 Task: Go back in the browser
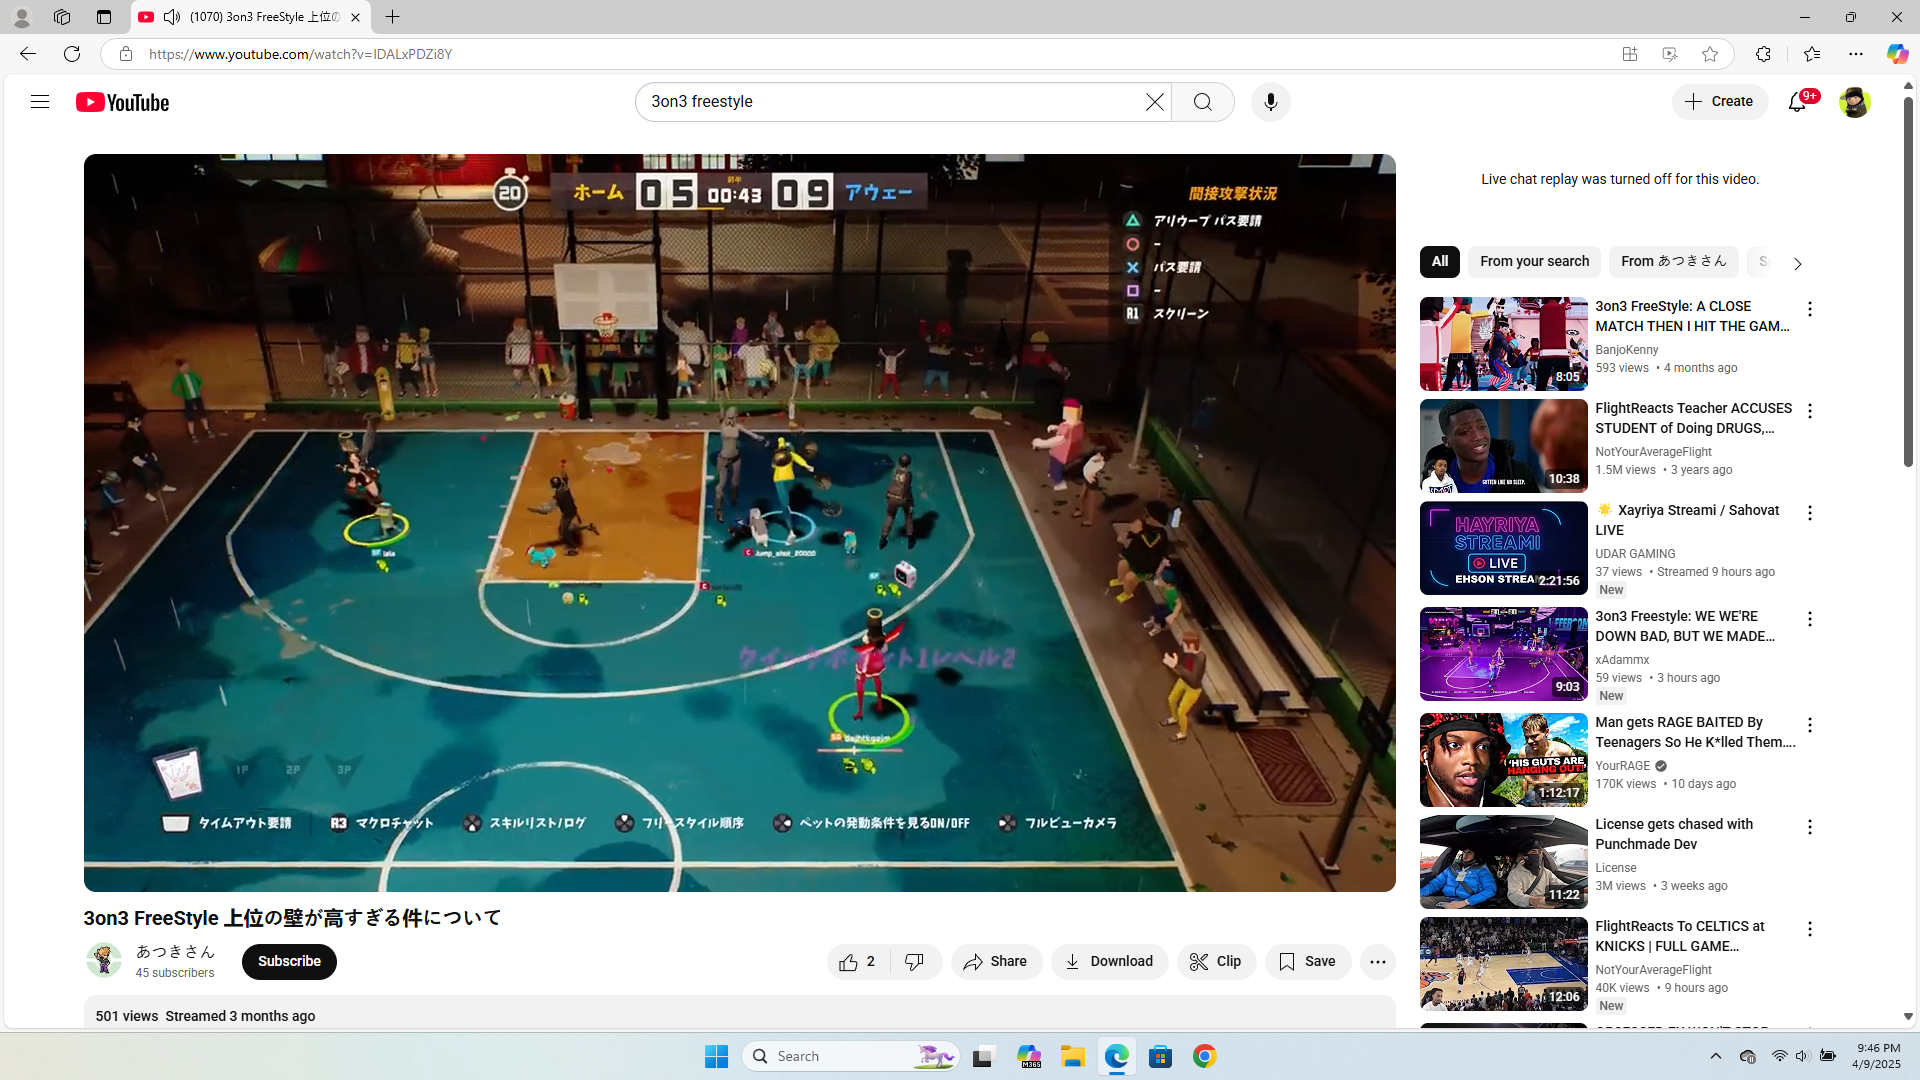pos(28,54)
